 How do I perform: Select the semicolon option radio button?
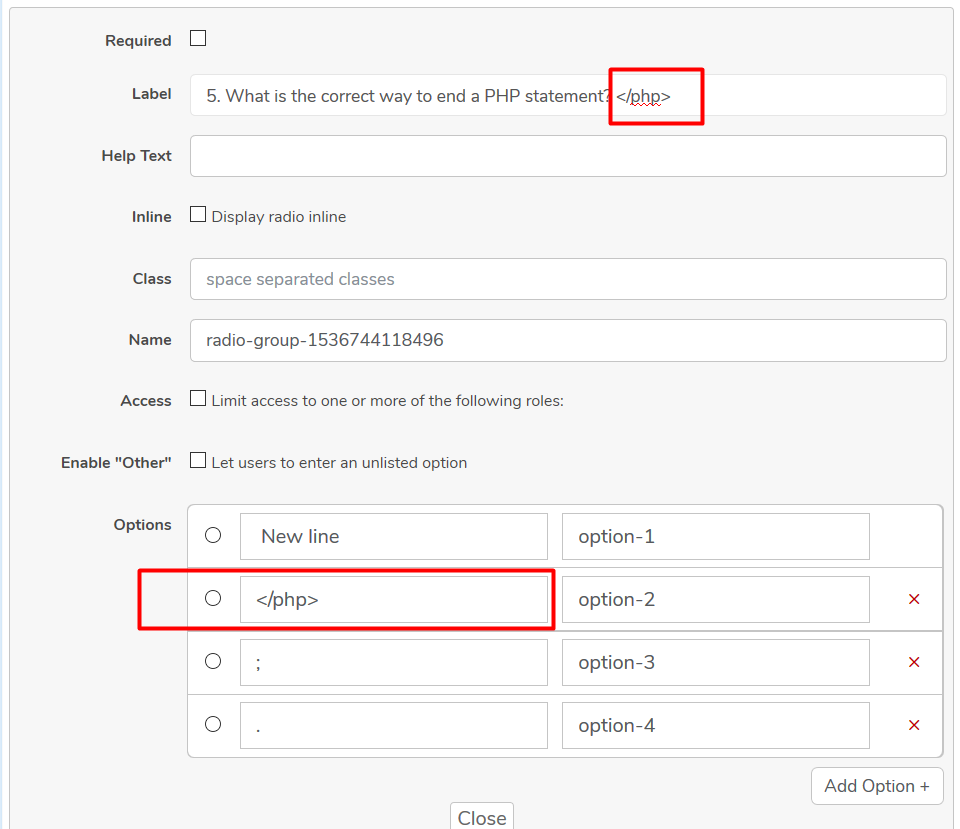[212, 661]
